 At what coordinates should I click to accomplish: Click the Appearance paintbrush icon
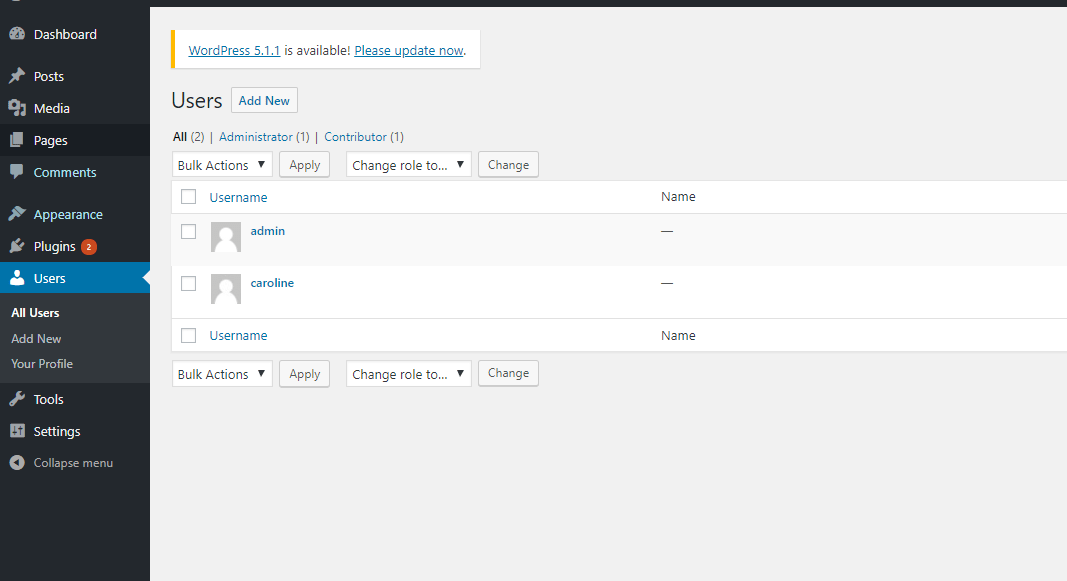(x=17, y=214)
